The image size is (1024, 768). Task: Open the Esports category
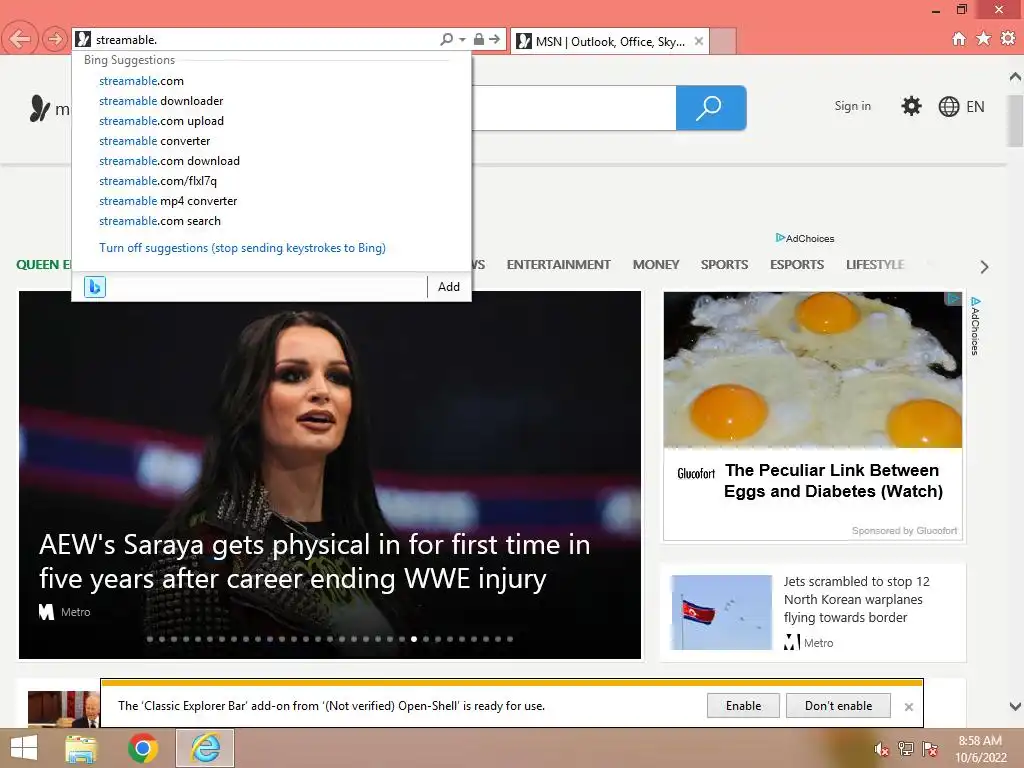coord(797,264)
